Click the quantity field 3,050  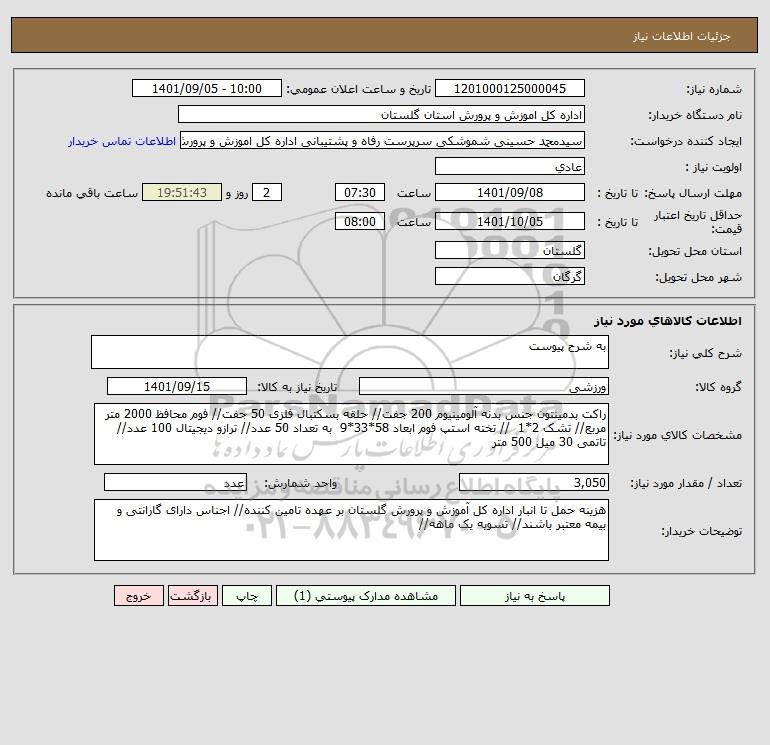coord(534,483)
